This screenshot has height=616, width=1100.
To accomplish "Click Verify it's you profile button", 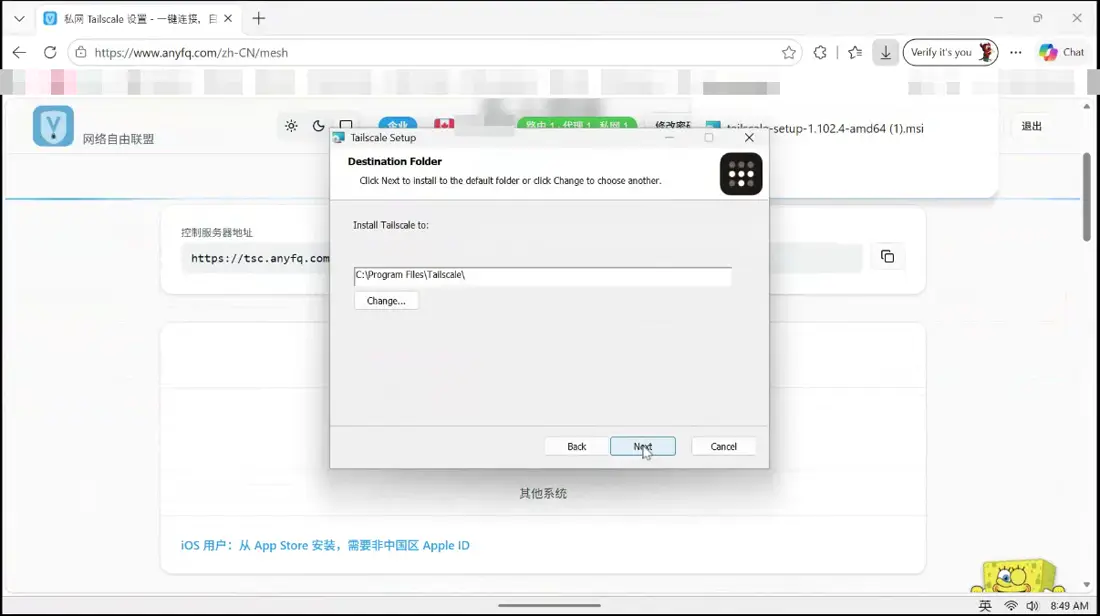I will [951, 53].
